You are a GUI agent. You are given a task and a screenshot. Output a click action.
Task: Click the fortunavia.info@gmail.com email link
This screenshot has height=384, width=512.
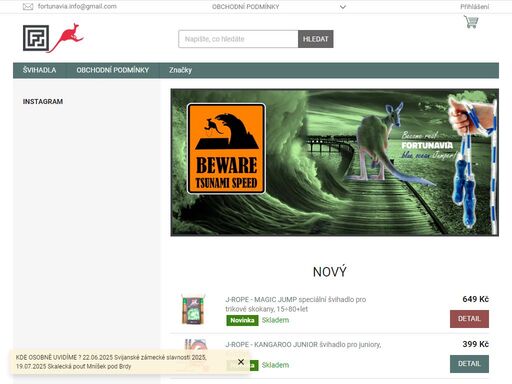click(x=77, y=6)
